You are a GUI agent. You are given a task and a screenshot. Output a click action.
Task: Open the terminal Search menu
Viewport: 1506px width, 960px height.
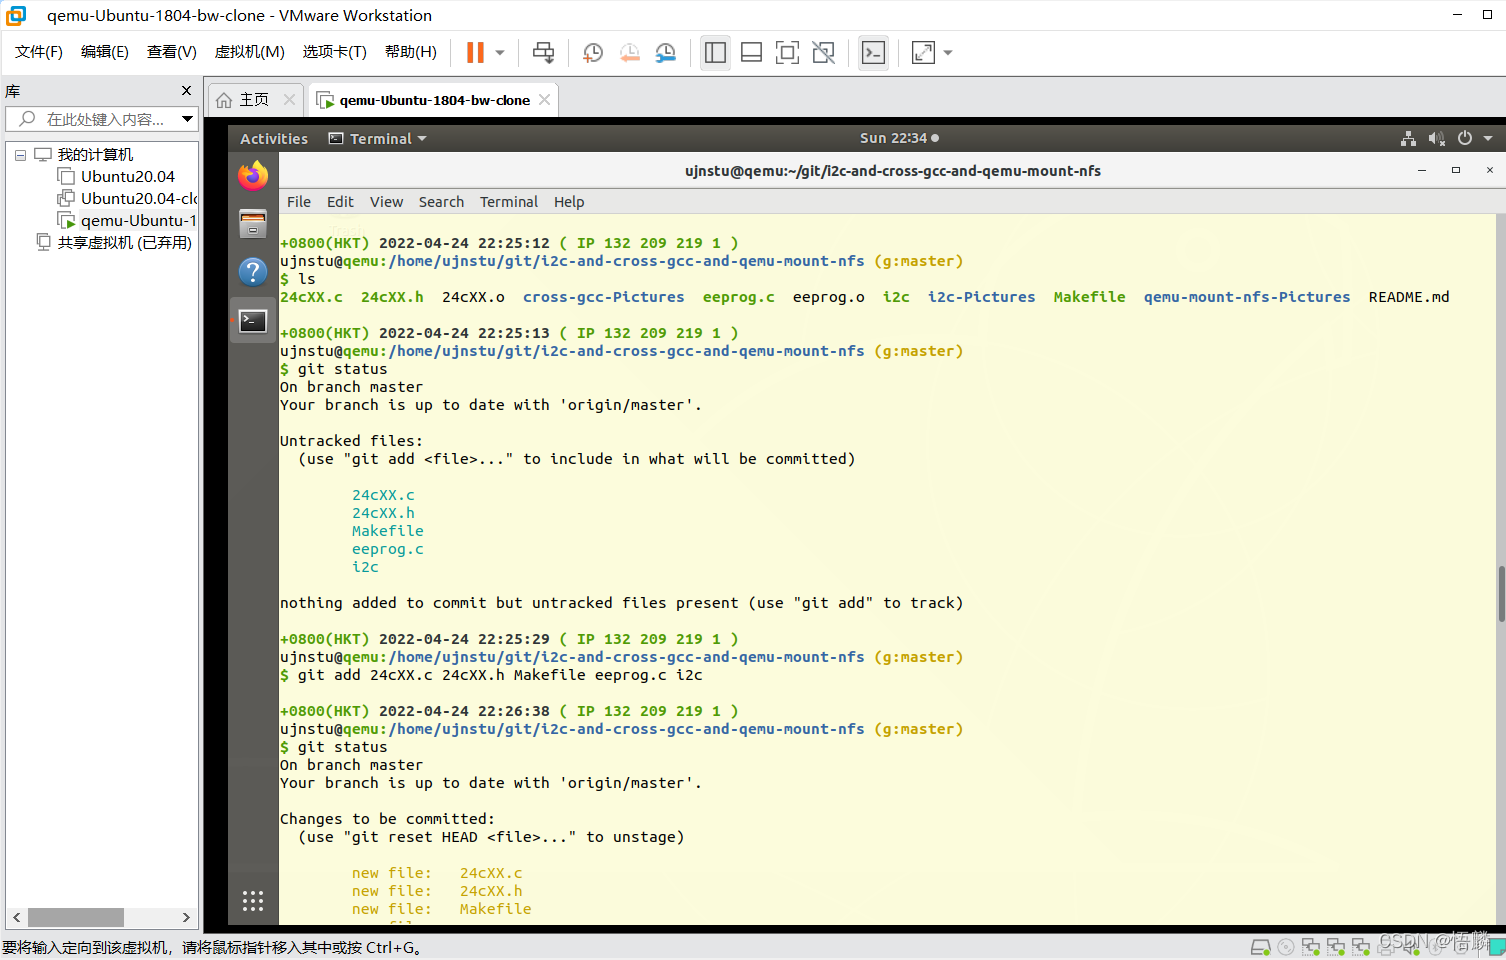[441, 202]
